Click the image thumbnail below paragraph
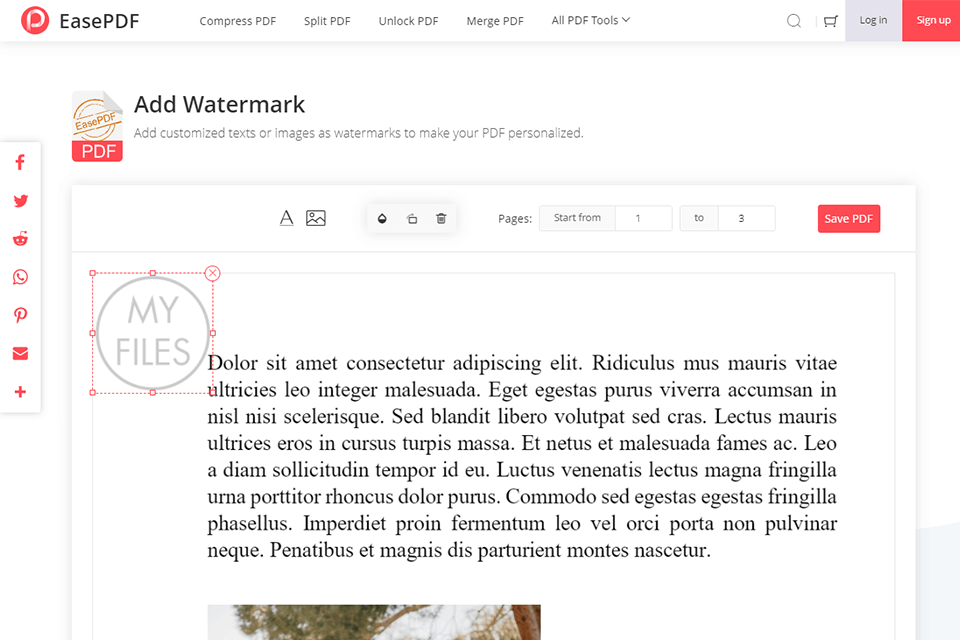The image size is (960, 640). tap(374, 622)
